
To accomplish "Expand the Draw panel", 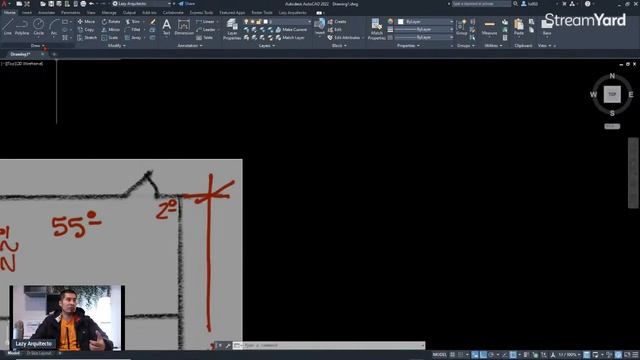I will [37, 46].
